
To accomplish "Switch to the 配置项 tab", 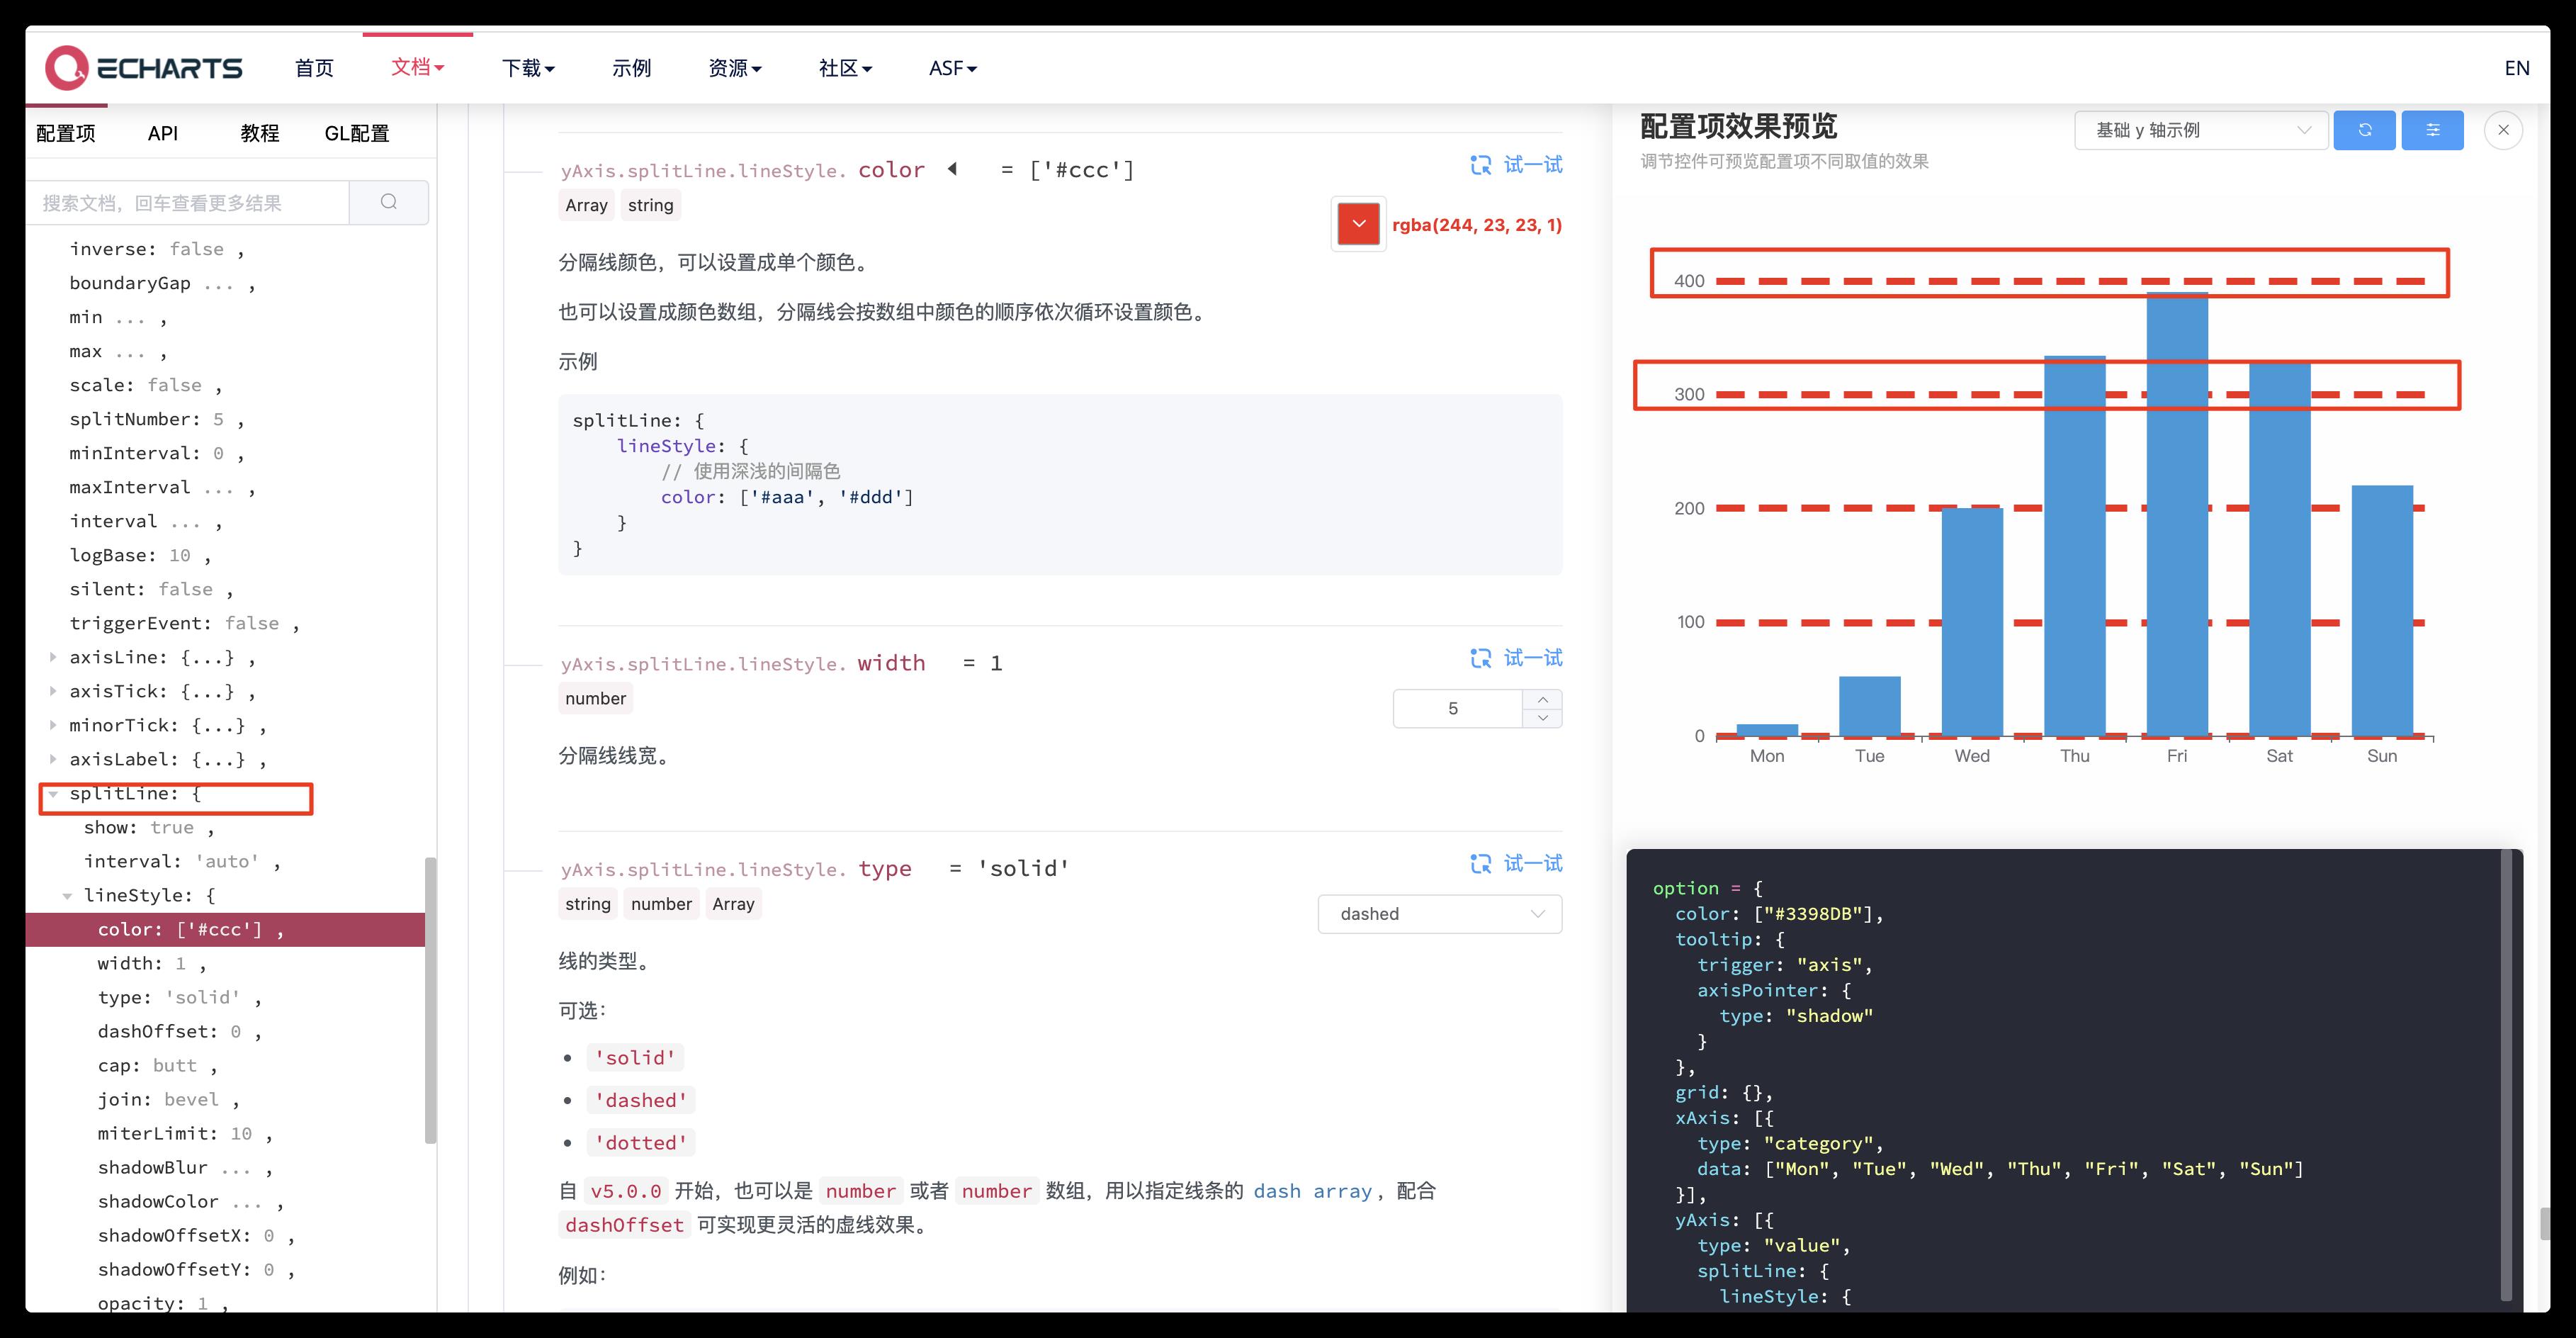I will [x=66, y=133].
